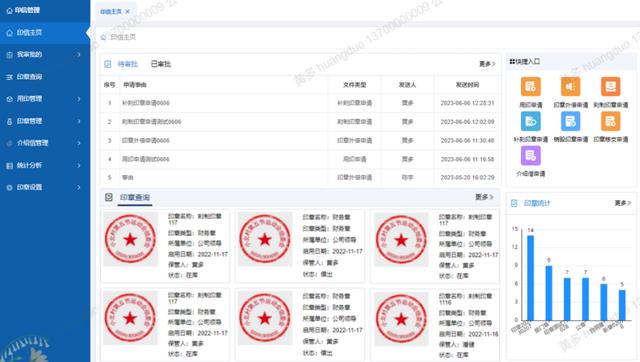Click the stamp icon beside 印章管理 in the sidebar

coord(9,121)
